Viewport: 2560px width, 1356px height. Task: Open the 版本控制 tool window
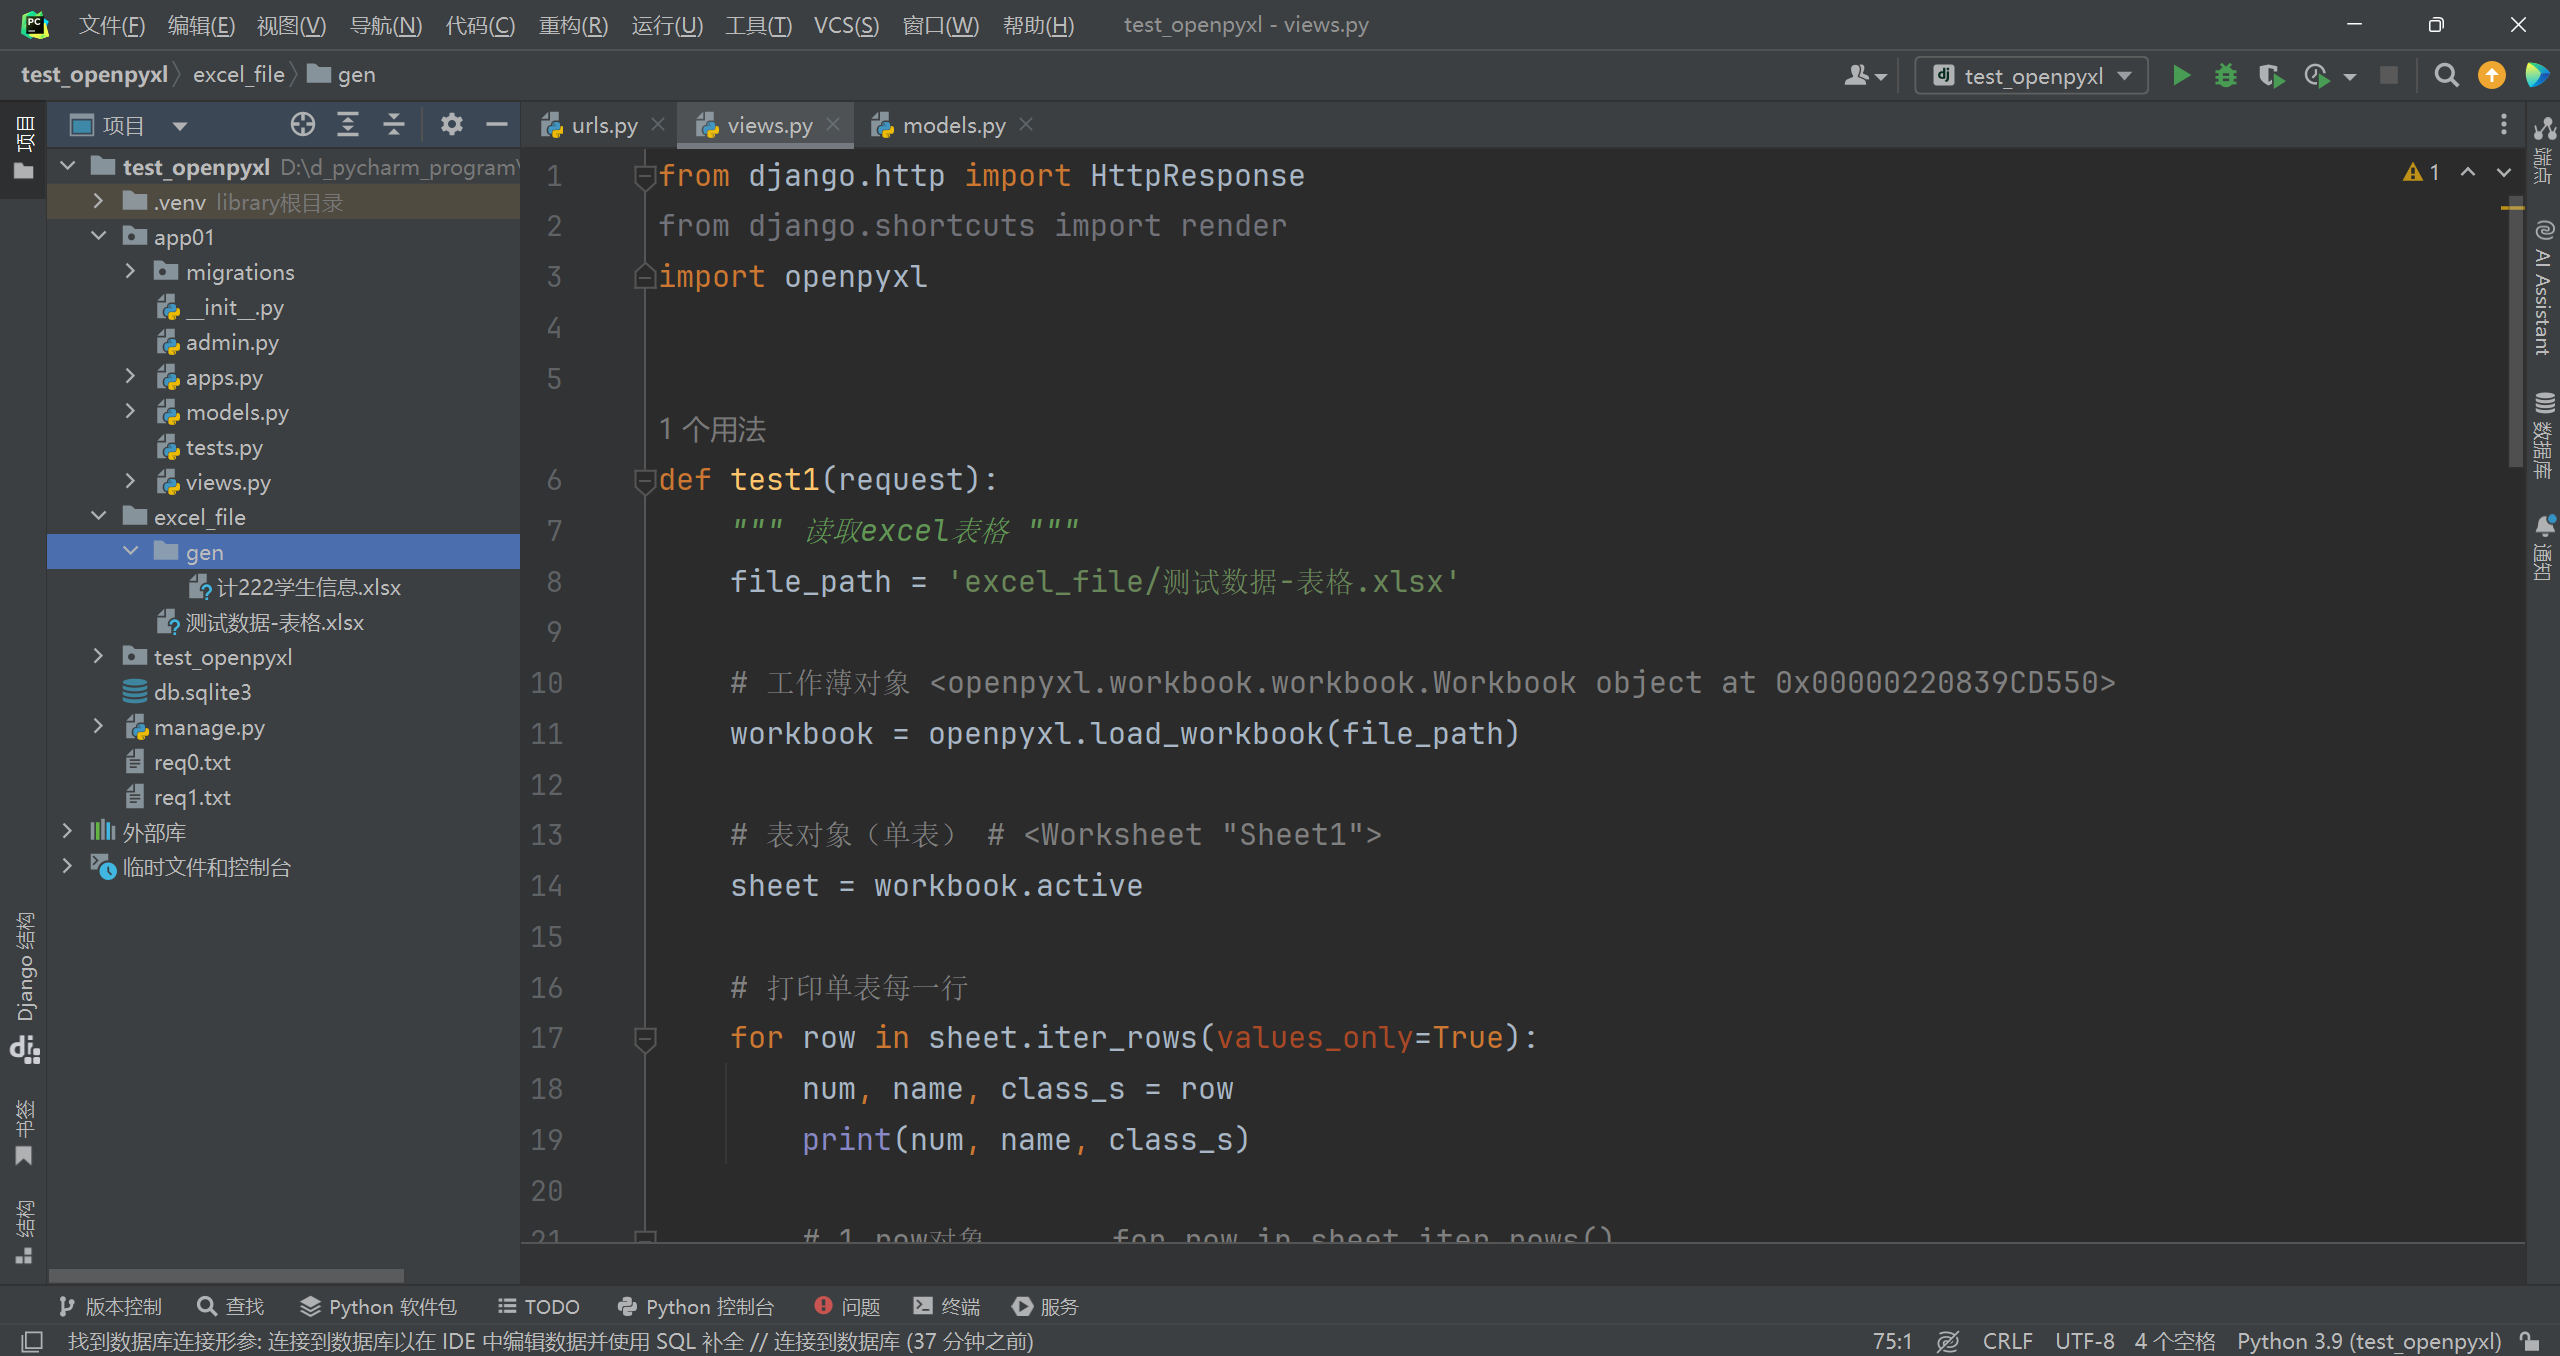(109, 1306)
